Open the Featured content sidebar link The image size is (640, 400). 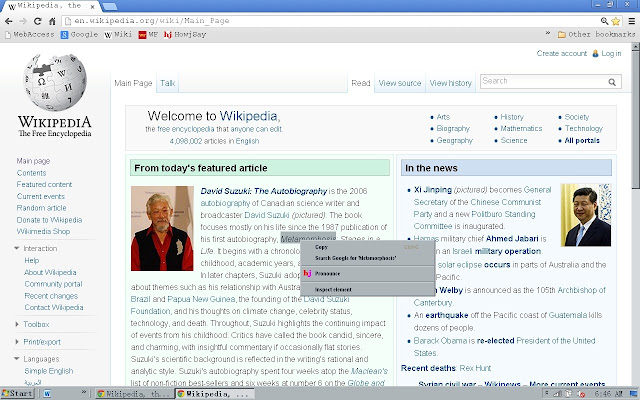[x=44, y=184]
